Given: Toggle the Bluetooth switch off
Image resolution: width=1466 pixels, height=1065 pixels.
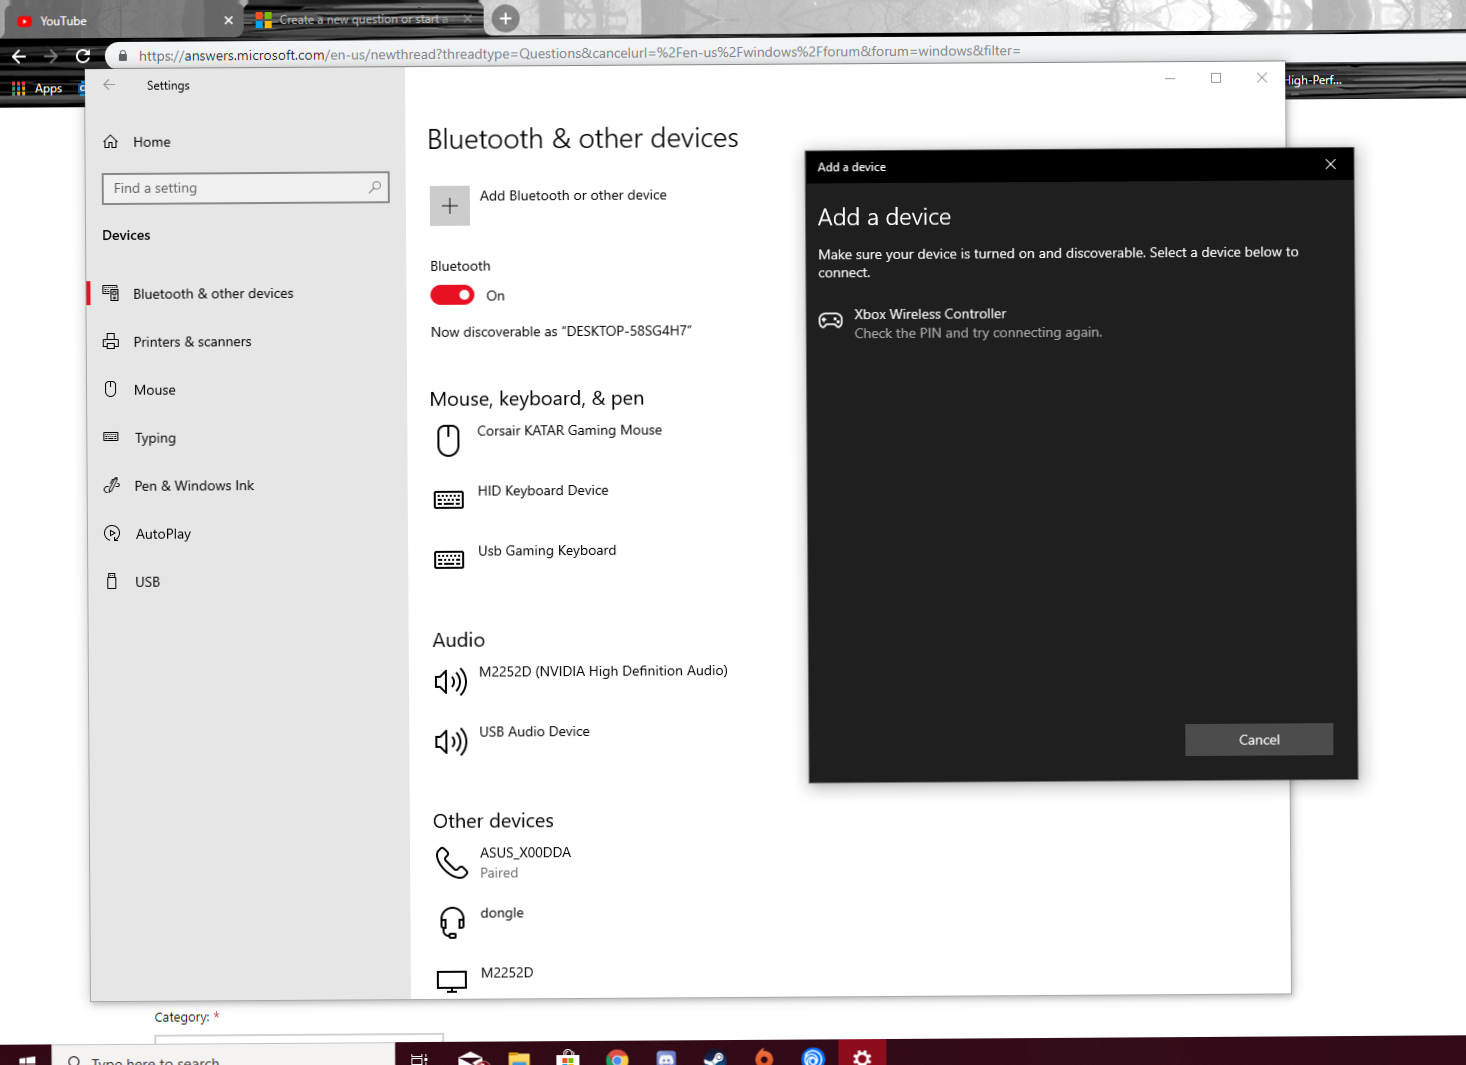Looking at the screenshot, I should [452, 295].
